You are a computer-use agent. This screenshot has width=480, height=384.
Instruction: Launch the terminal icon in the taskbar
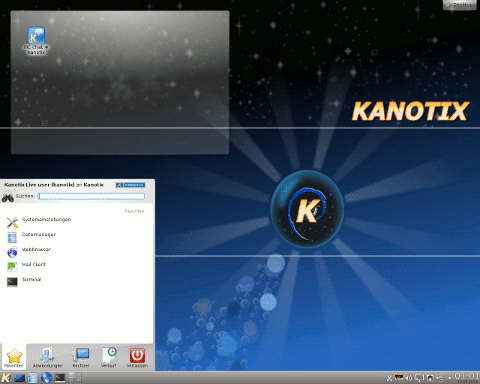pyautogui.click(x=60, y=378)
